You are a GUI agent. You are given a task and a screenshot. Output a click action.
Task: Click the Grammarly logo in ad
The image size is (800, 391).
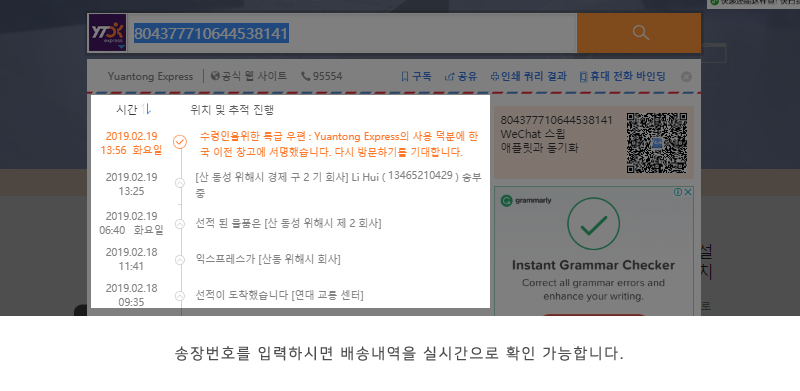pos(526,201)
